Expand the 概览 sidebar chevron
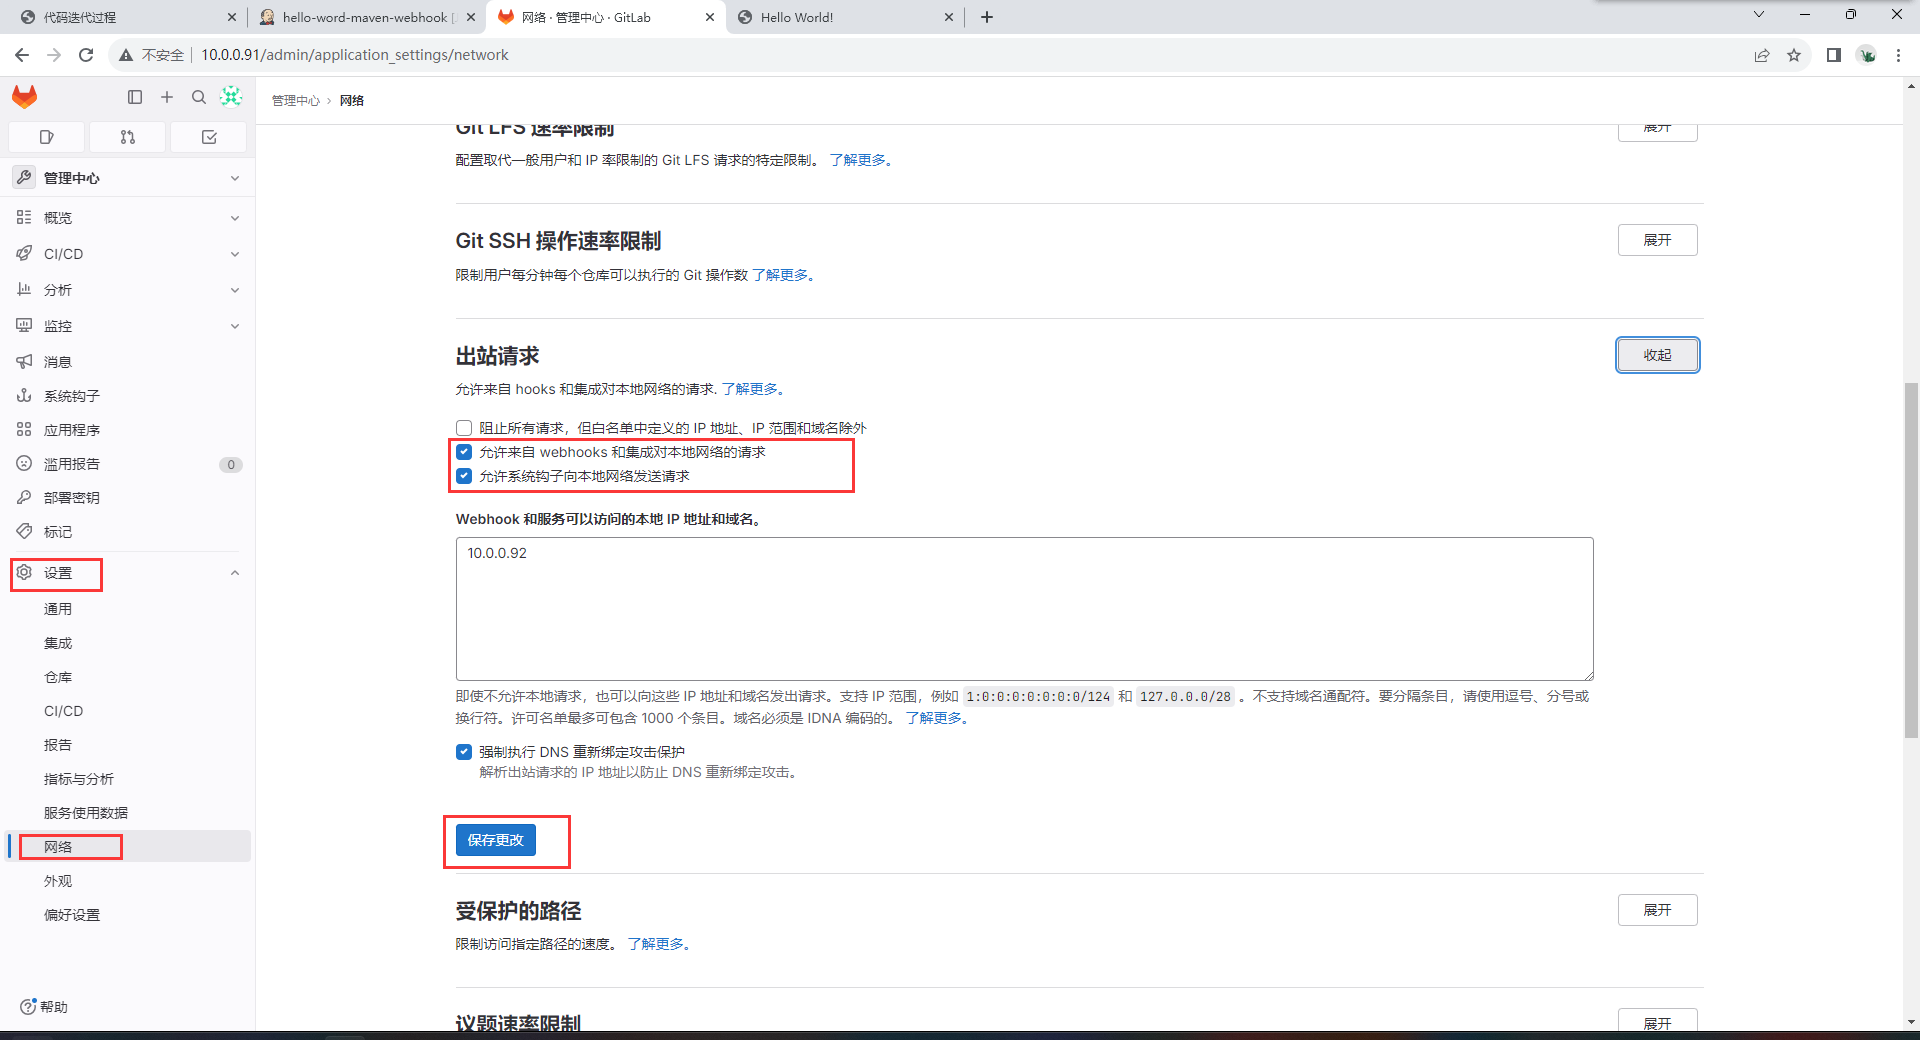The image size is (1920, 1040). tap(235, 218)
